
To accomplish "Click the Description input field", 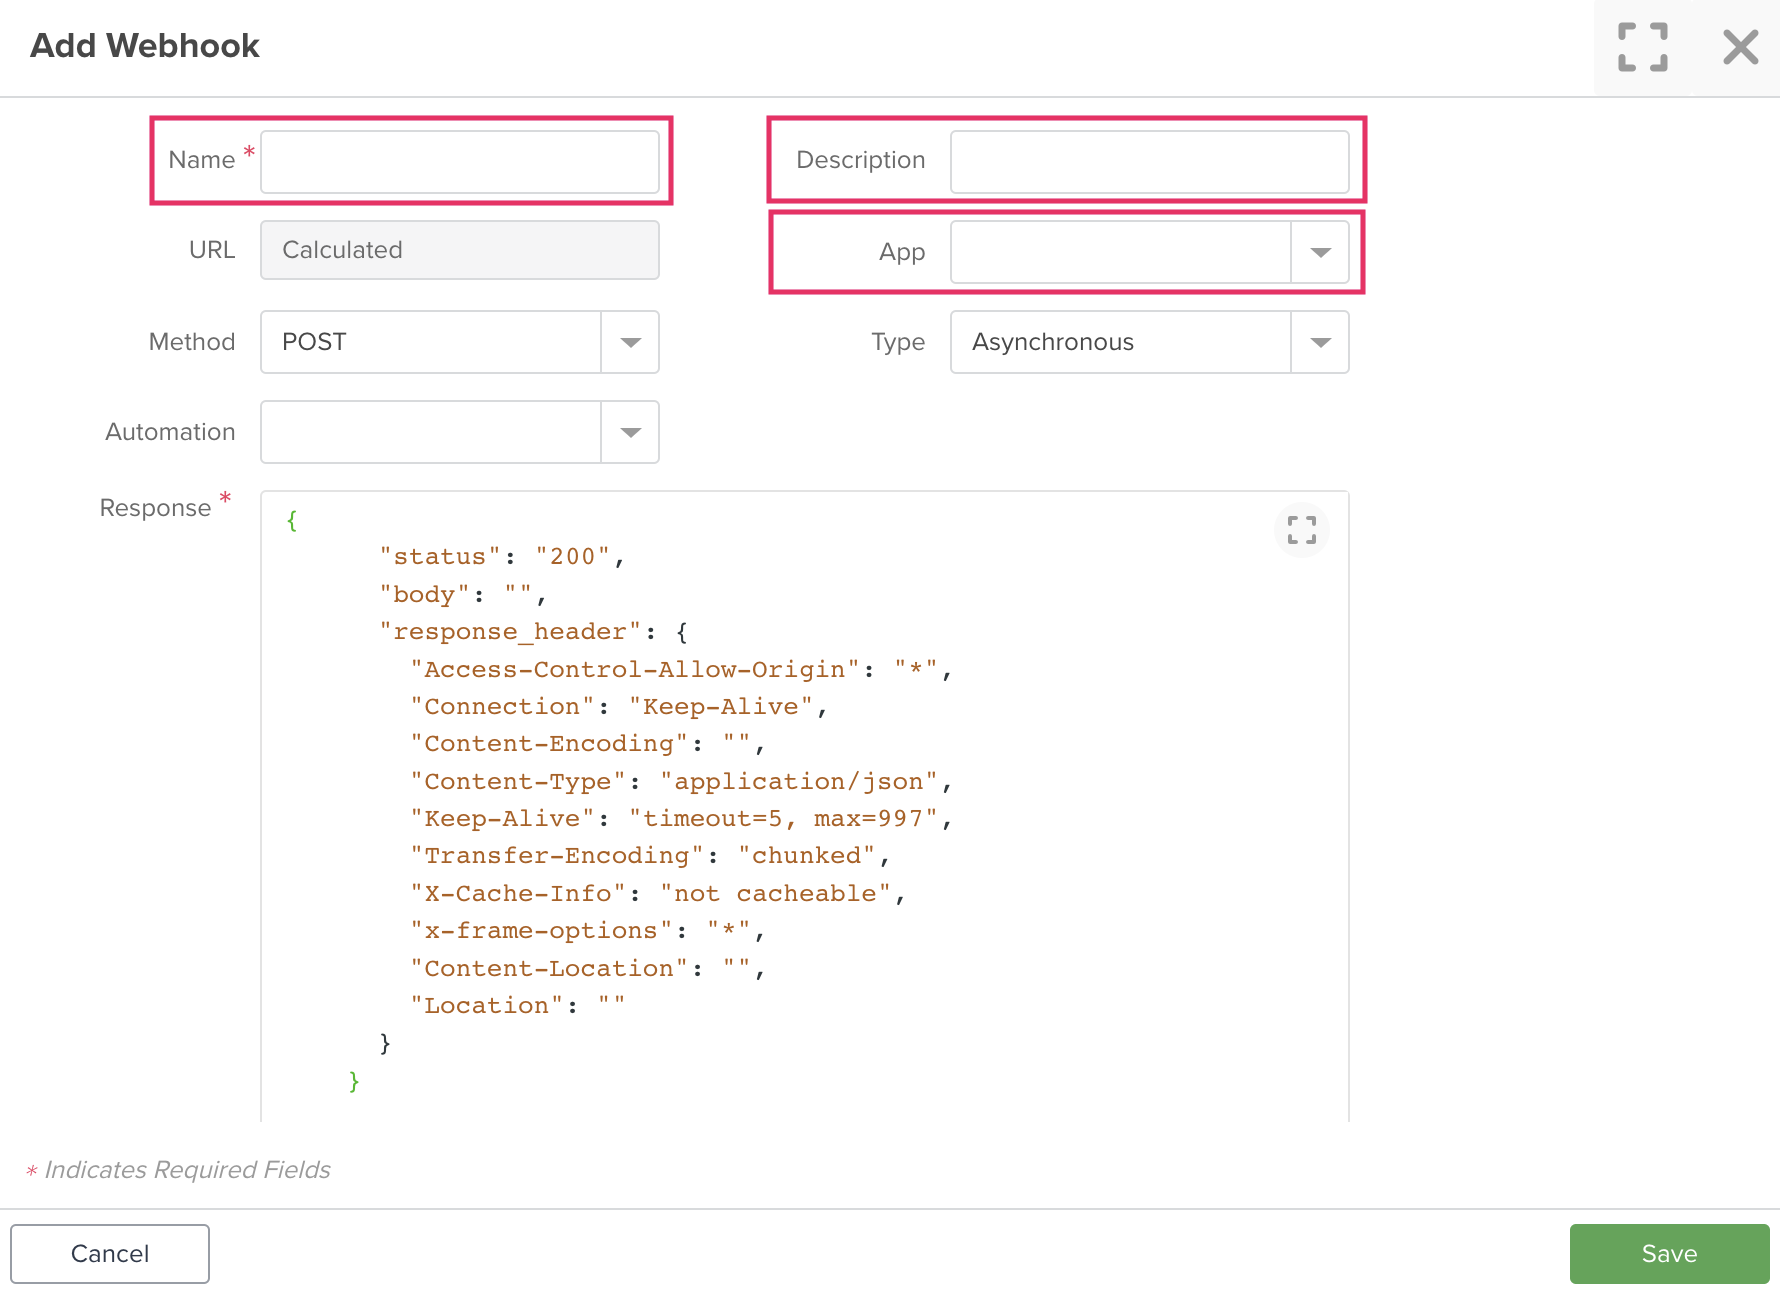I will (x=1149, y=161).
